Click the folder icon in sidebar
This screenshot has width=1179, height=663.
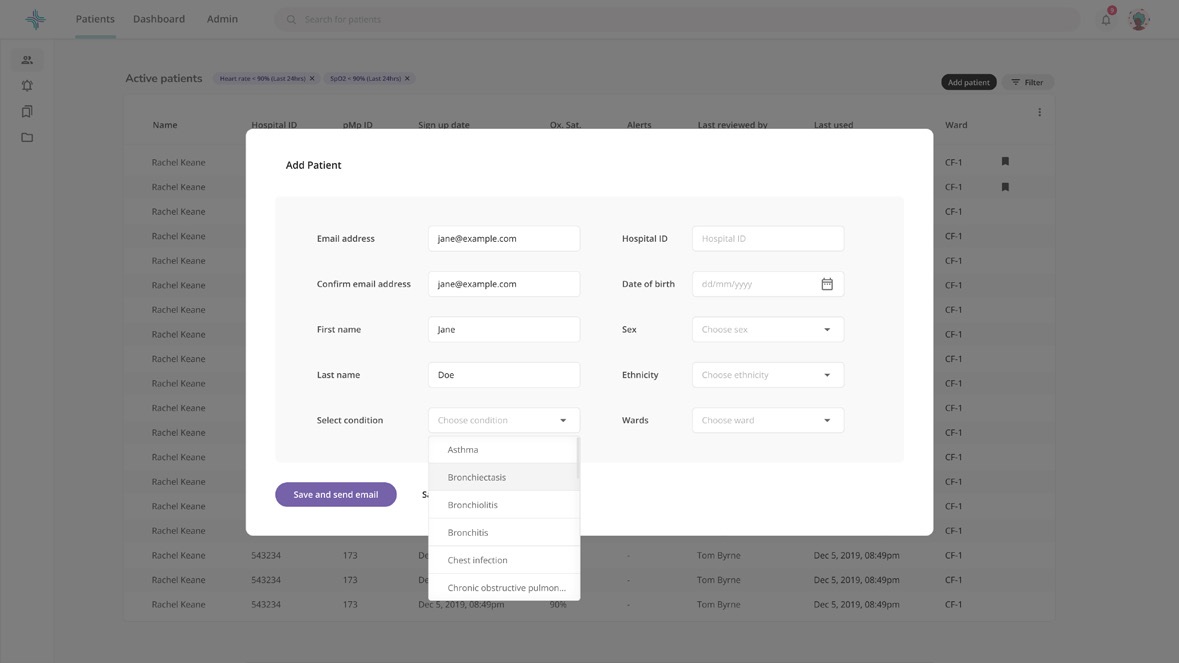27,138
